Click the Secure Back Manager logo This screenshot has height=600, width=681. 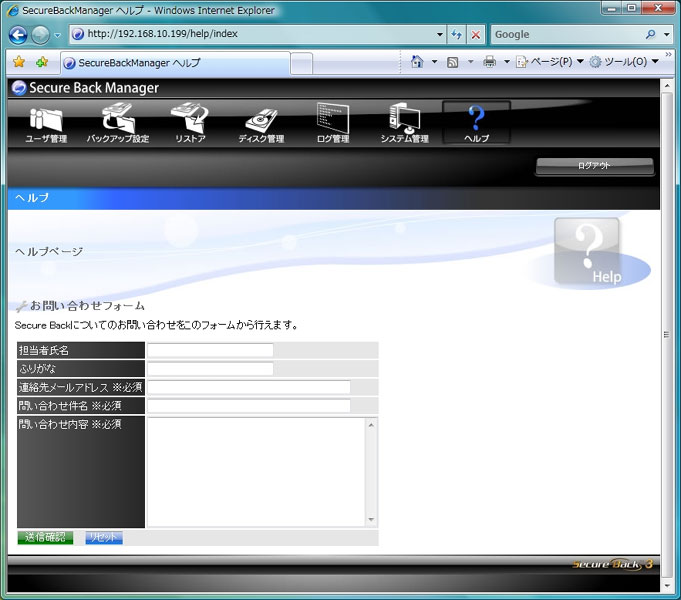(x=85, y=88)
